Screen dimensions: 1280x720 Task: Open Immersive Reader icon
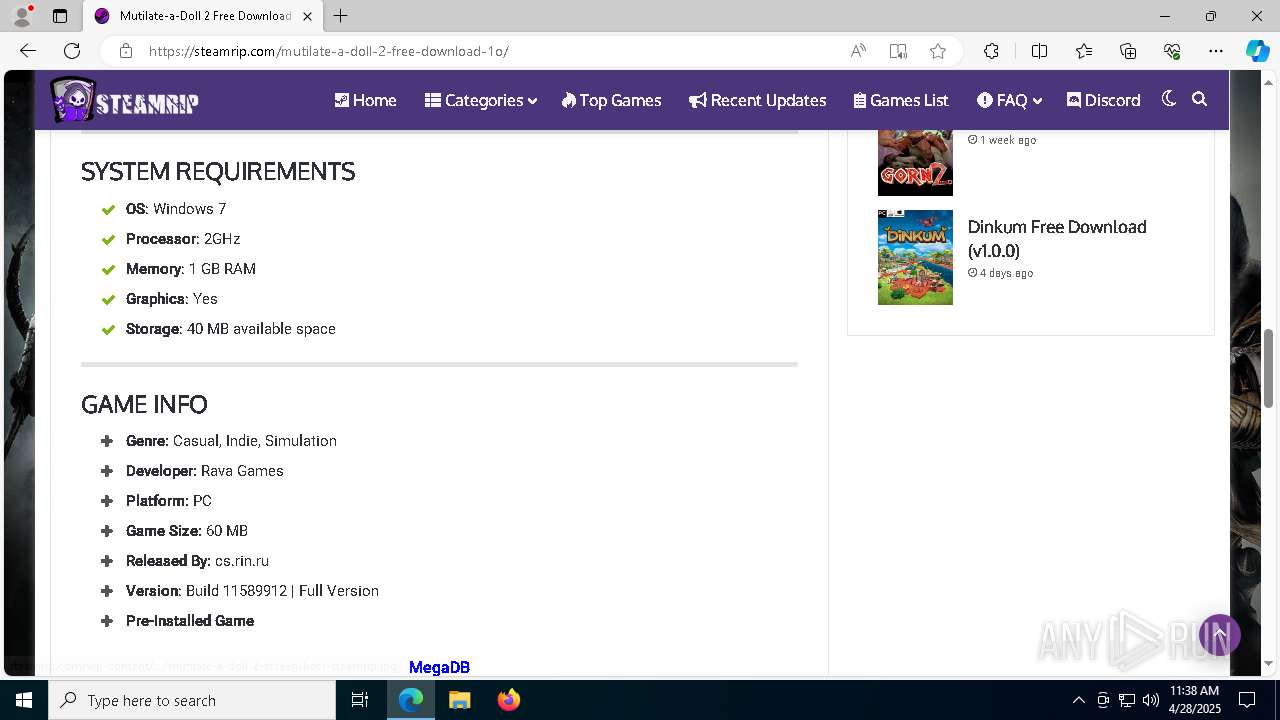(898, 51)
